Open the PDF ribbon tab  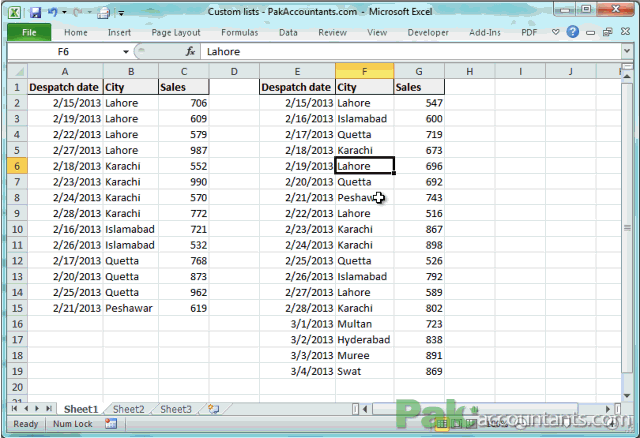[529, 32]
